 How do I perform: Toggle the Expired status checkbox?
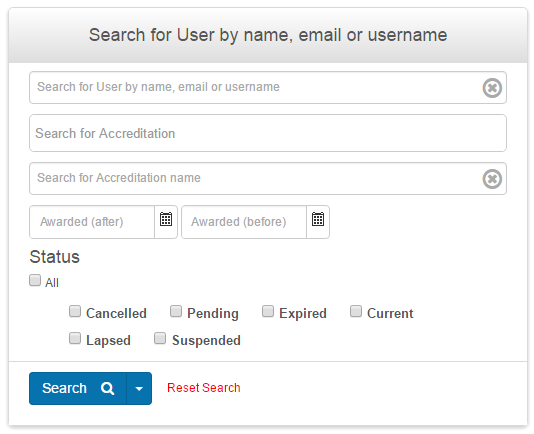point(268,311)
